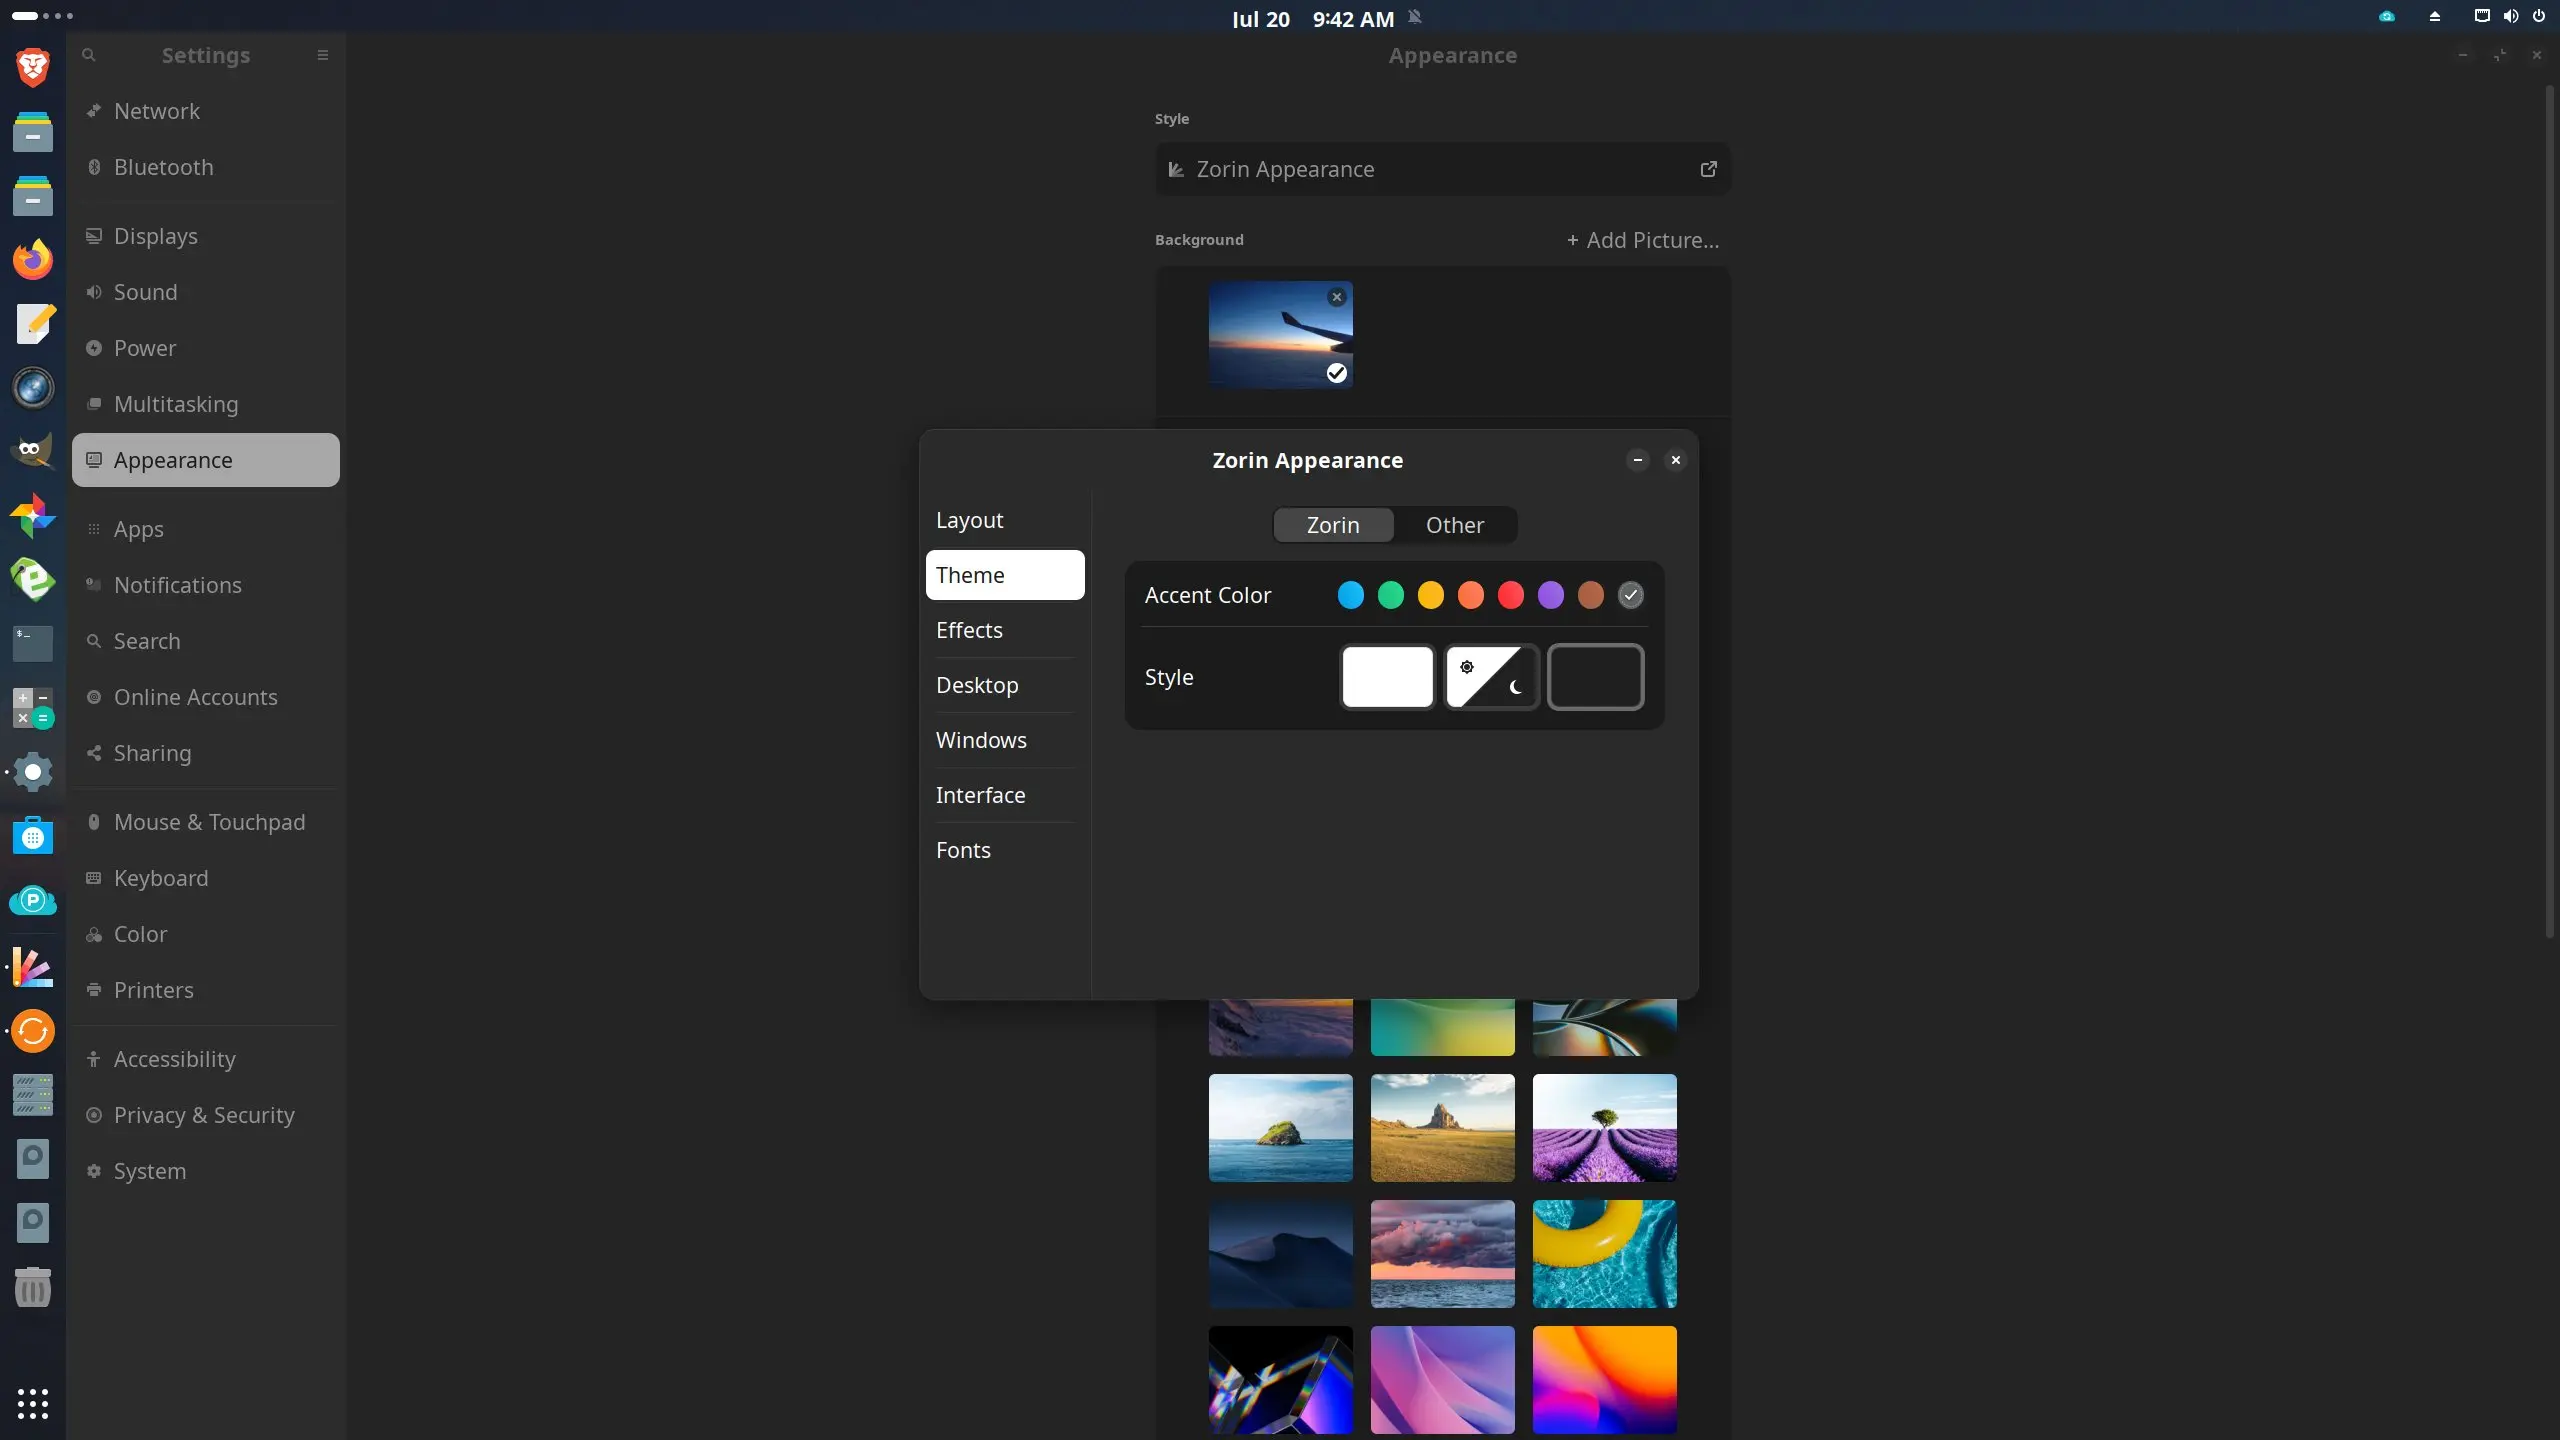Show all applications grid
The height and width of the screenshot is (1440, 2560).
coord(33,1403)
